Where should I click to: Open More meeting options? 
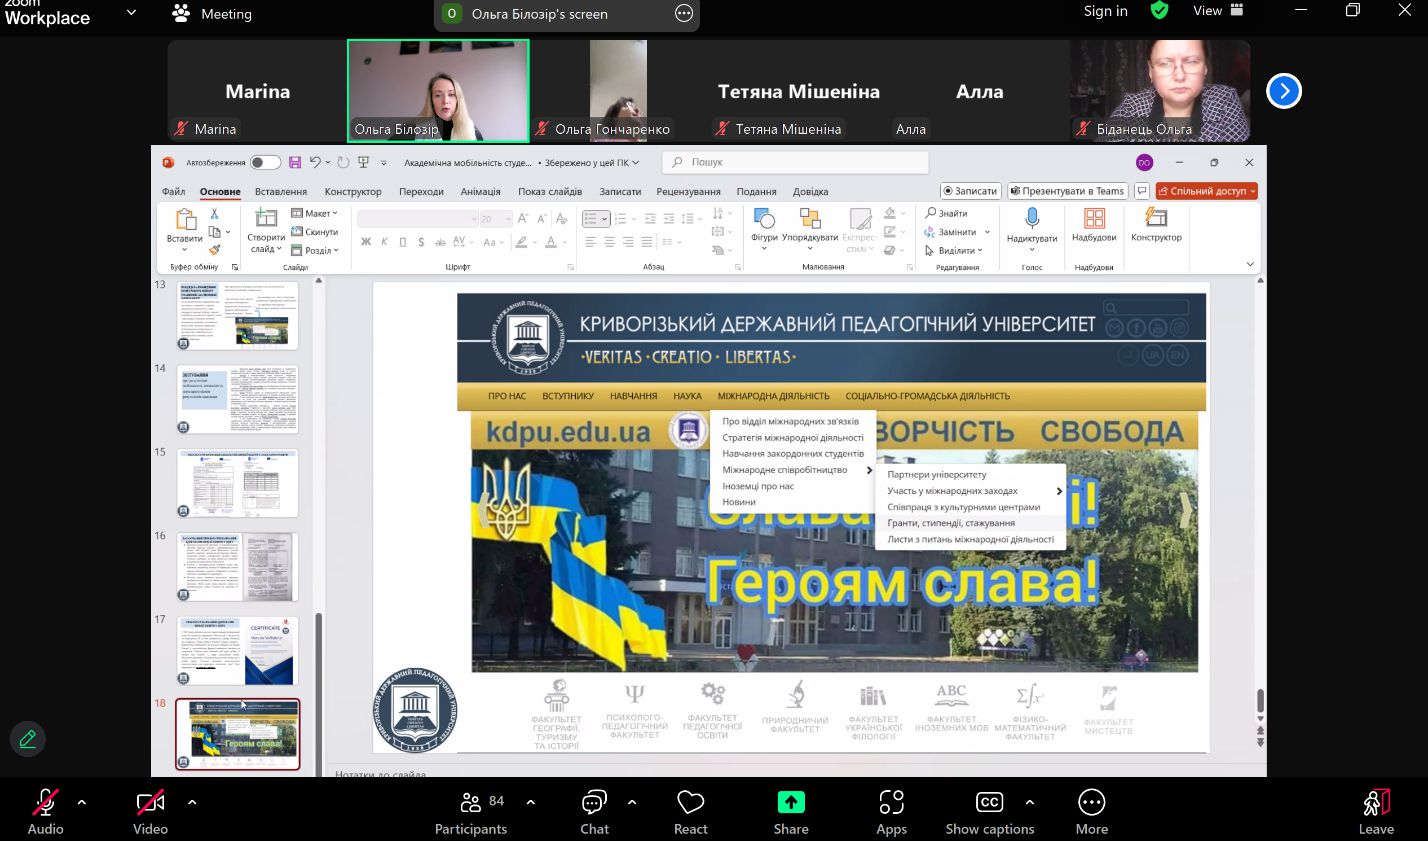pyautogui.click(x=1091, y=803)
